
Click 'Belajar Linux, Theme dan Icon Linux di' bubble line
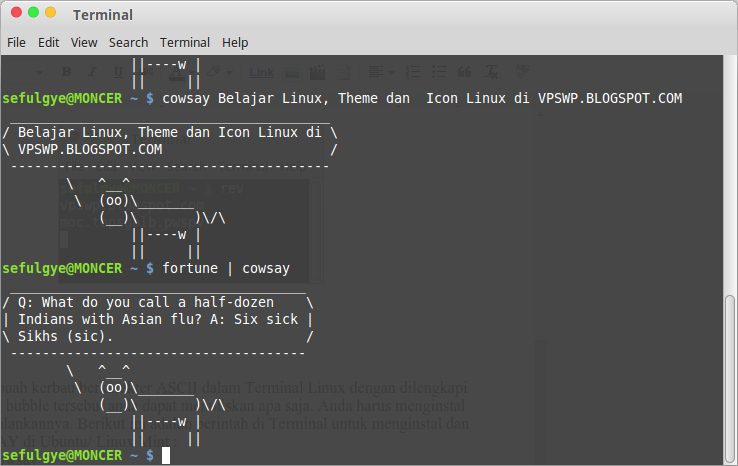click(169, 132)
